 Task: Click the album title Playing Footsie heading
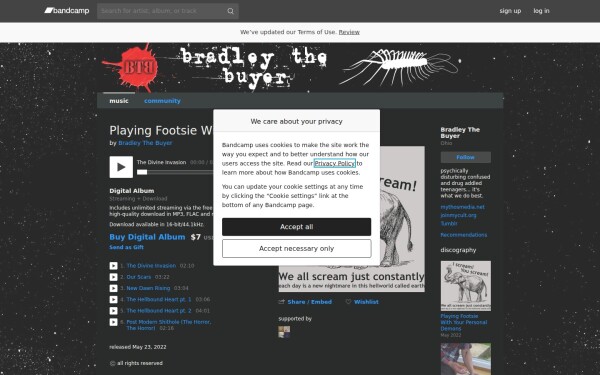pyautogui.click(x=161, y=130)
